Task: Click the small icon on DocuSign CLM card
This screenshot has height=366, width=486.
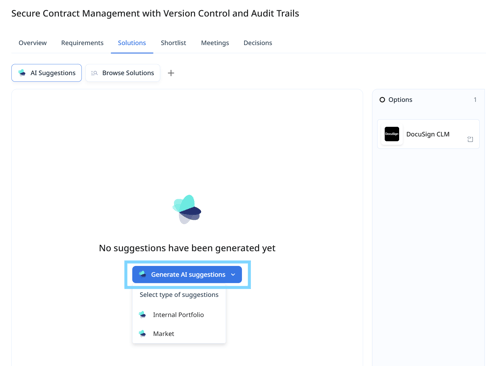Action: pos(470,139)
